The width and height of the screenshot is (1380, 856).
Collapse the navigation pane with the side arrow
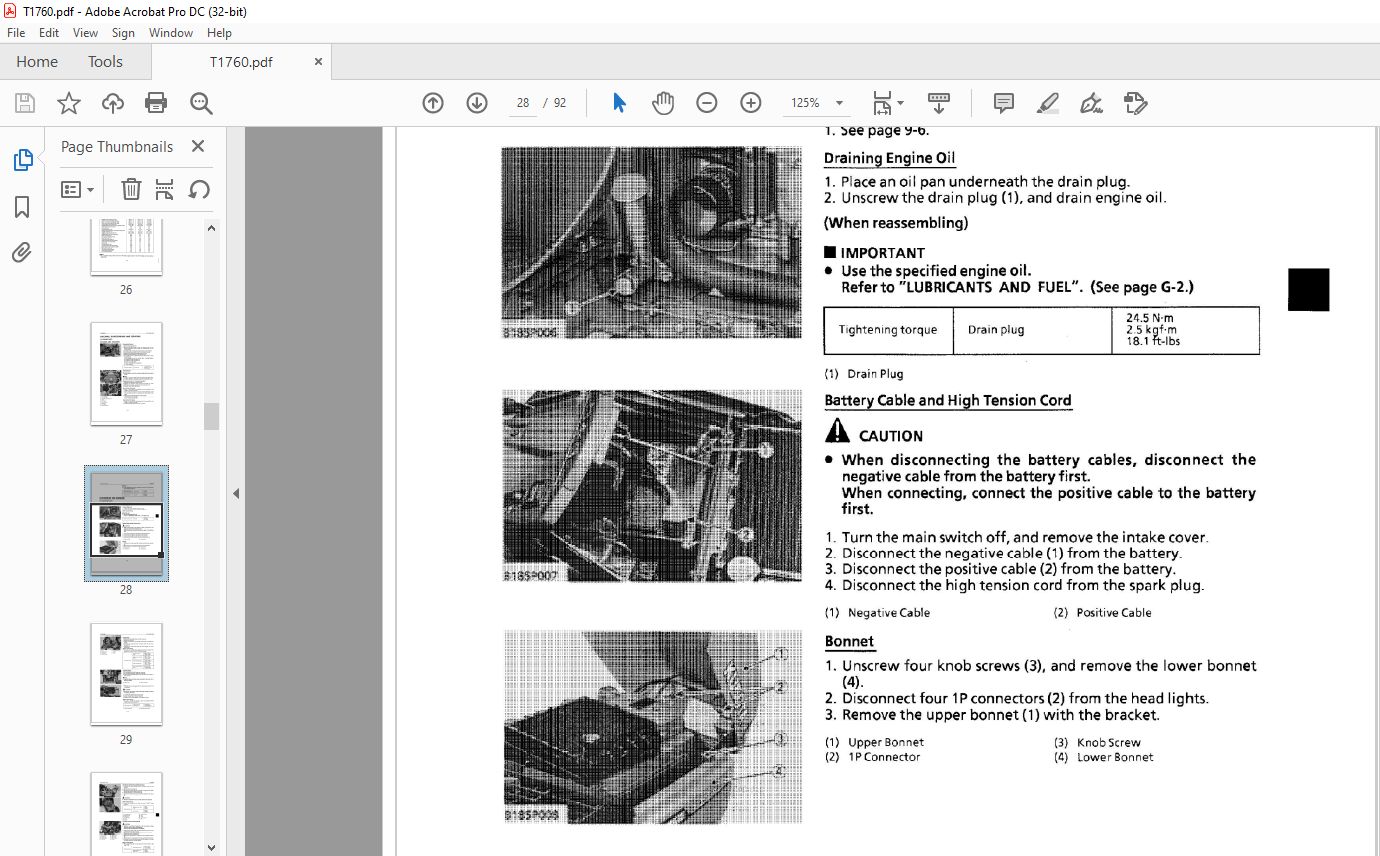236,493
